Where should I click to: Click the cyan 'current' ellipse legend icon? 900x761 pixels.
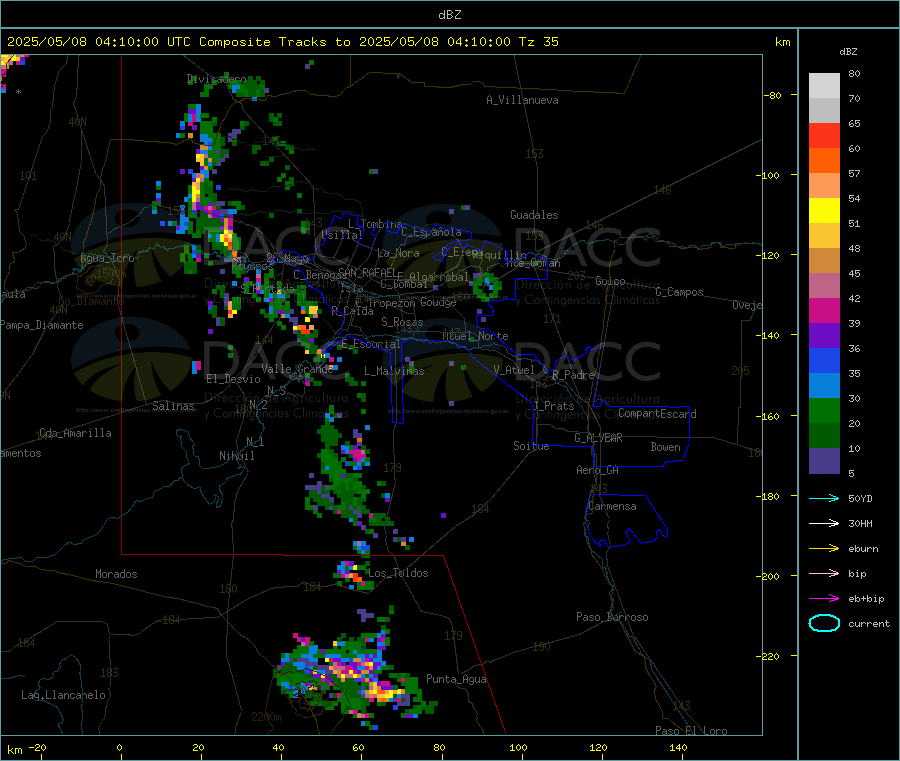tap(824, 623)
